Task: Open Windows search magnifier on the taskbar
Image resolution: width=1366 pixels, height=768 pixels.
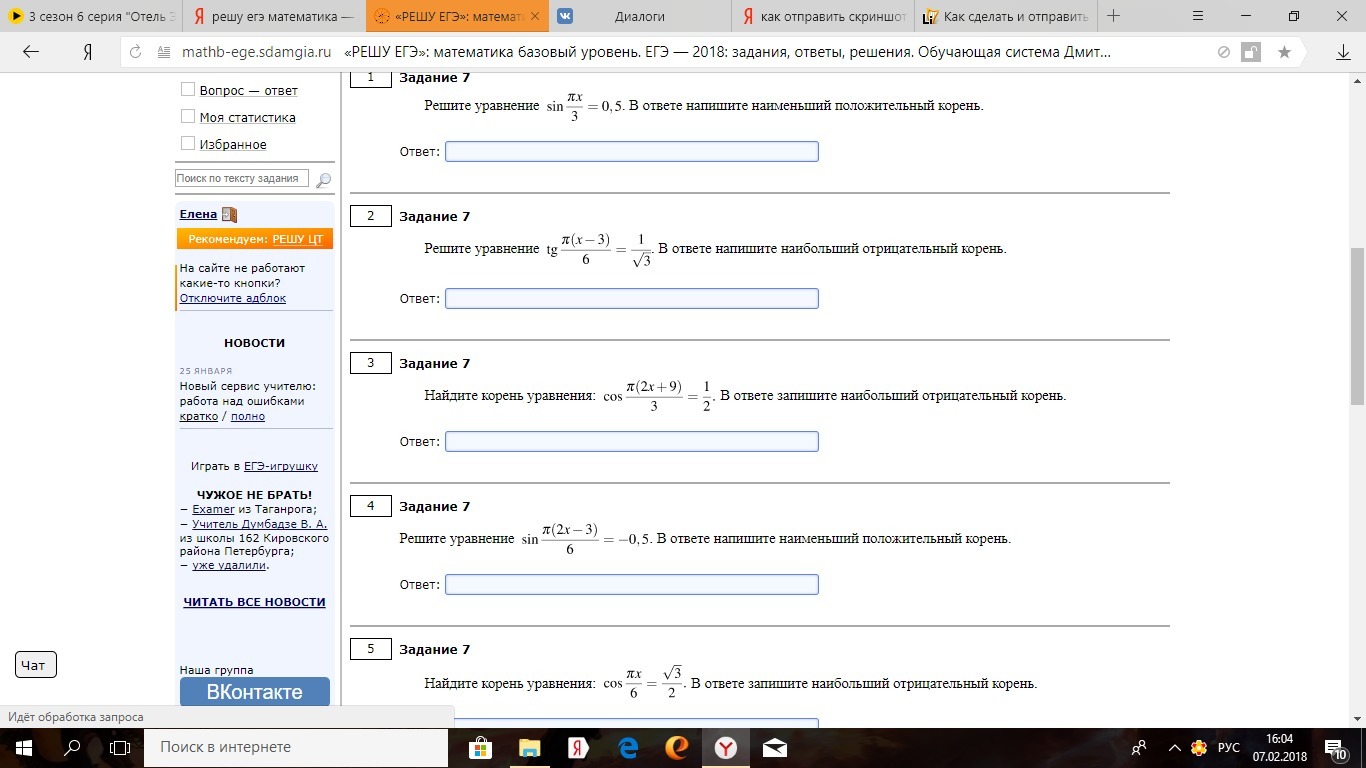Action: pos(72,747)
